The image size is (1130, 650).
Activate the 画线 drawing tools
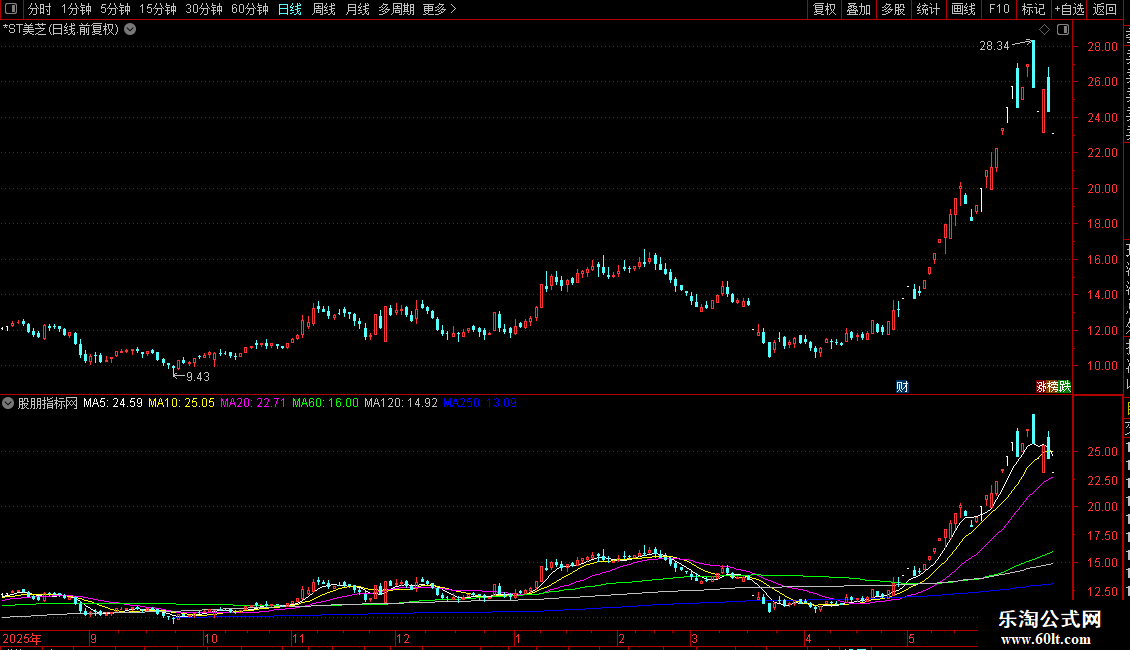(964, 9)
